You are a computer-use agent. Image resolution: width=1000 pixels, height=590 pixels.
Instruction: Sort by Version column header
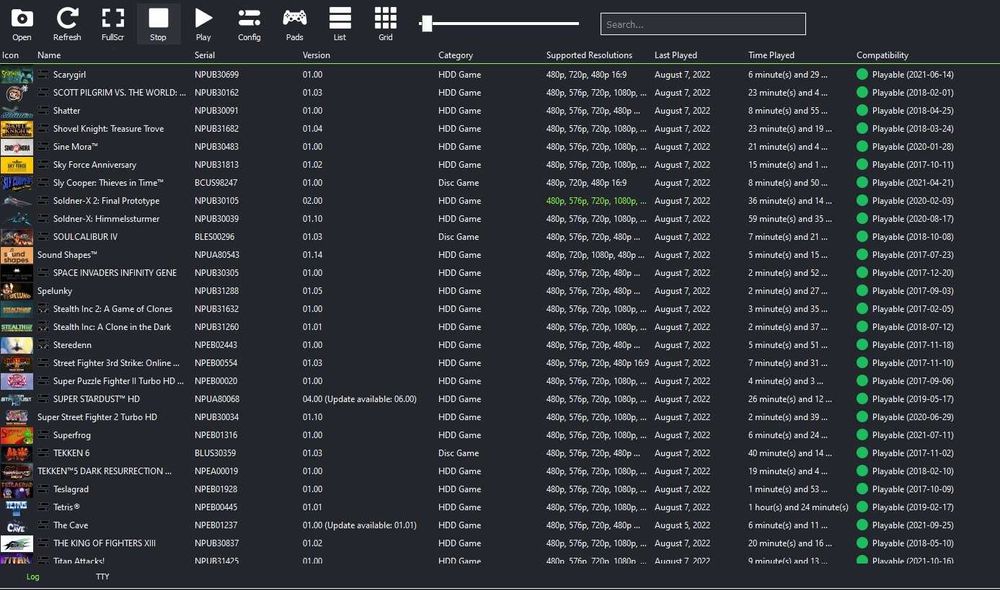point(316,55)
